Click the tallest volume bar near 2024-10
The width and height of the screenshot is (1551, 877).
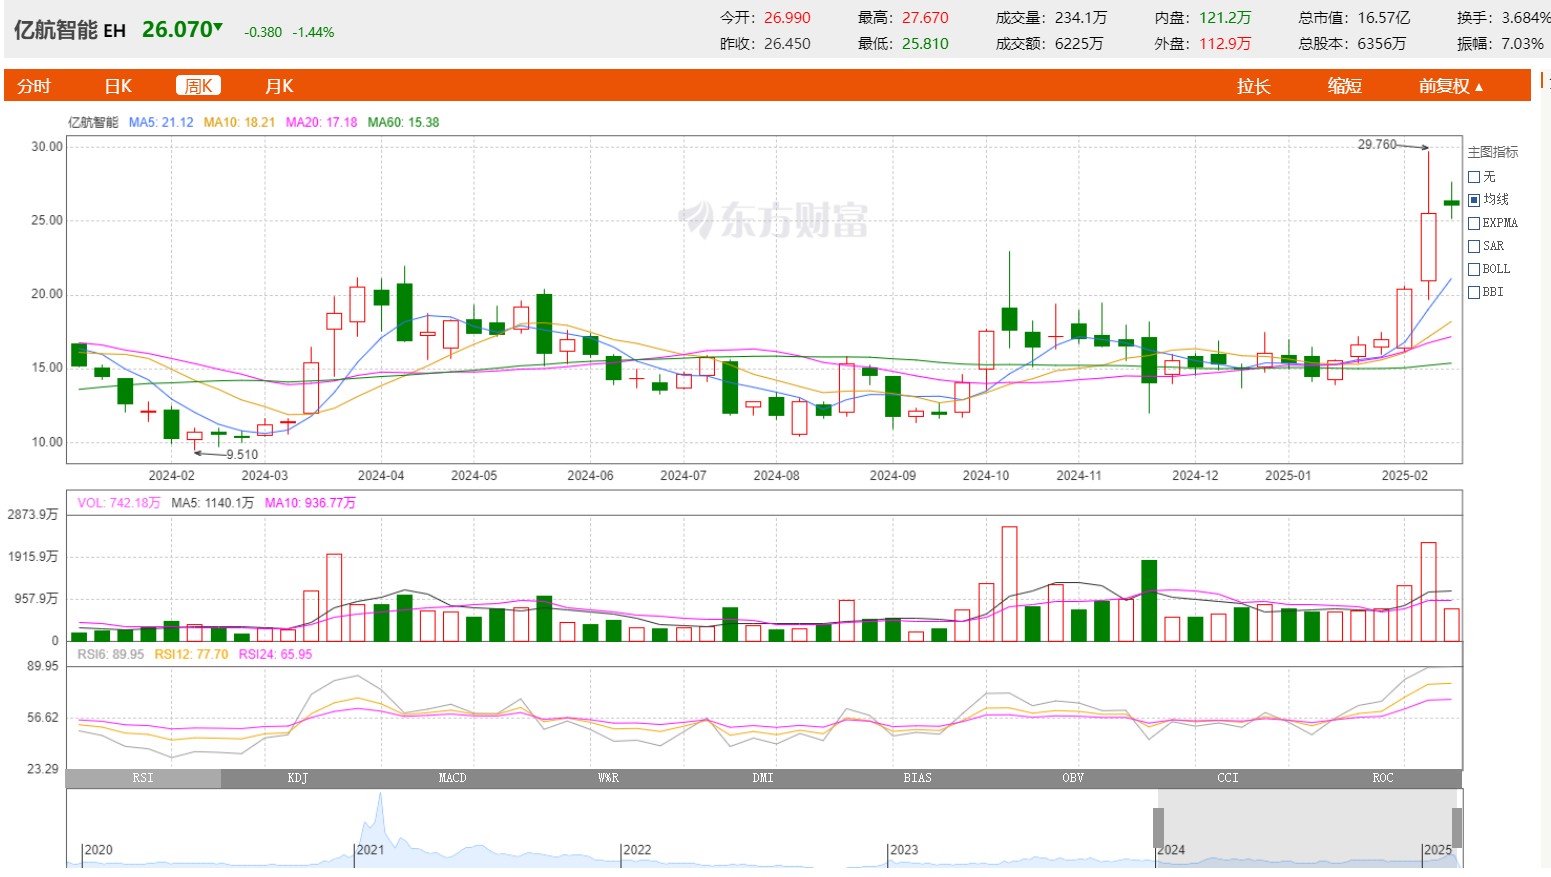(x=1009, y=584)
